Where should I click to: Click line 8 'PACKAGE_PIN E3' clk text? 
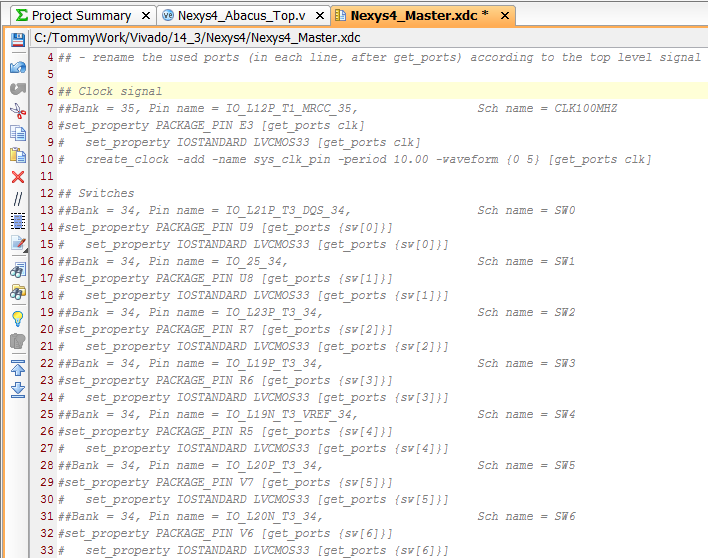click(x=211, y=125)
